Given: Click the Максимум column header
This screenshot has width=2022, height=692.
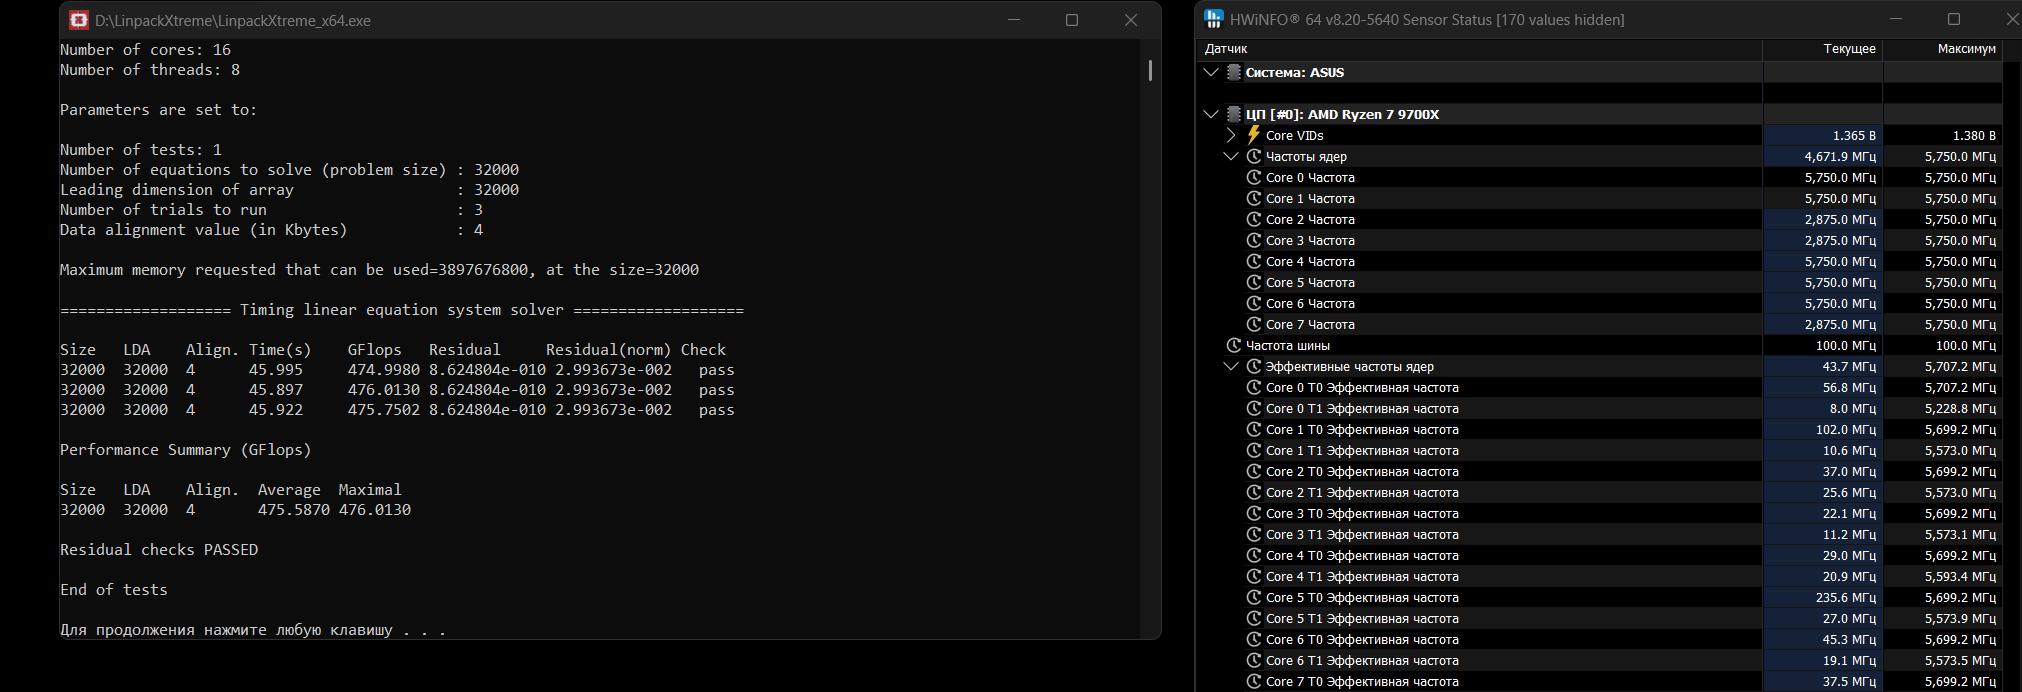Looking at the screenshot, I should tap(1943, 49).
